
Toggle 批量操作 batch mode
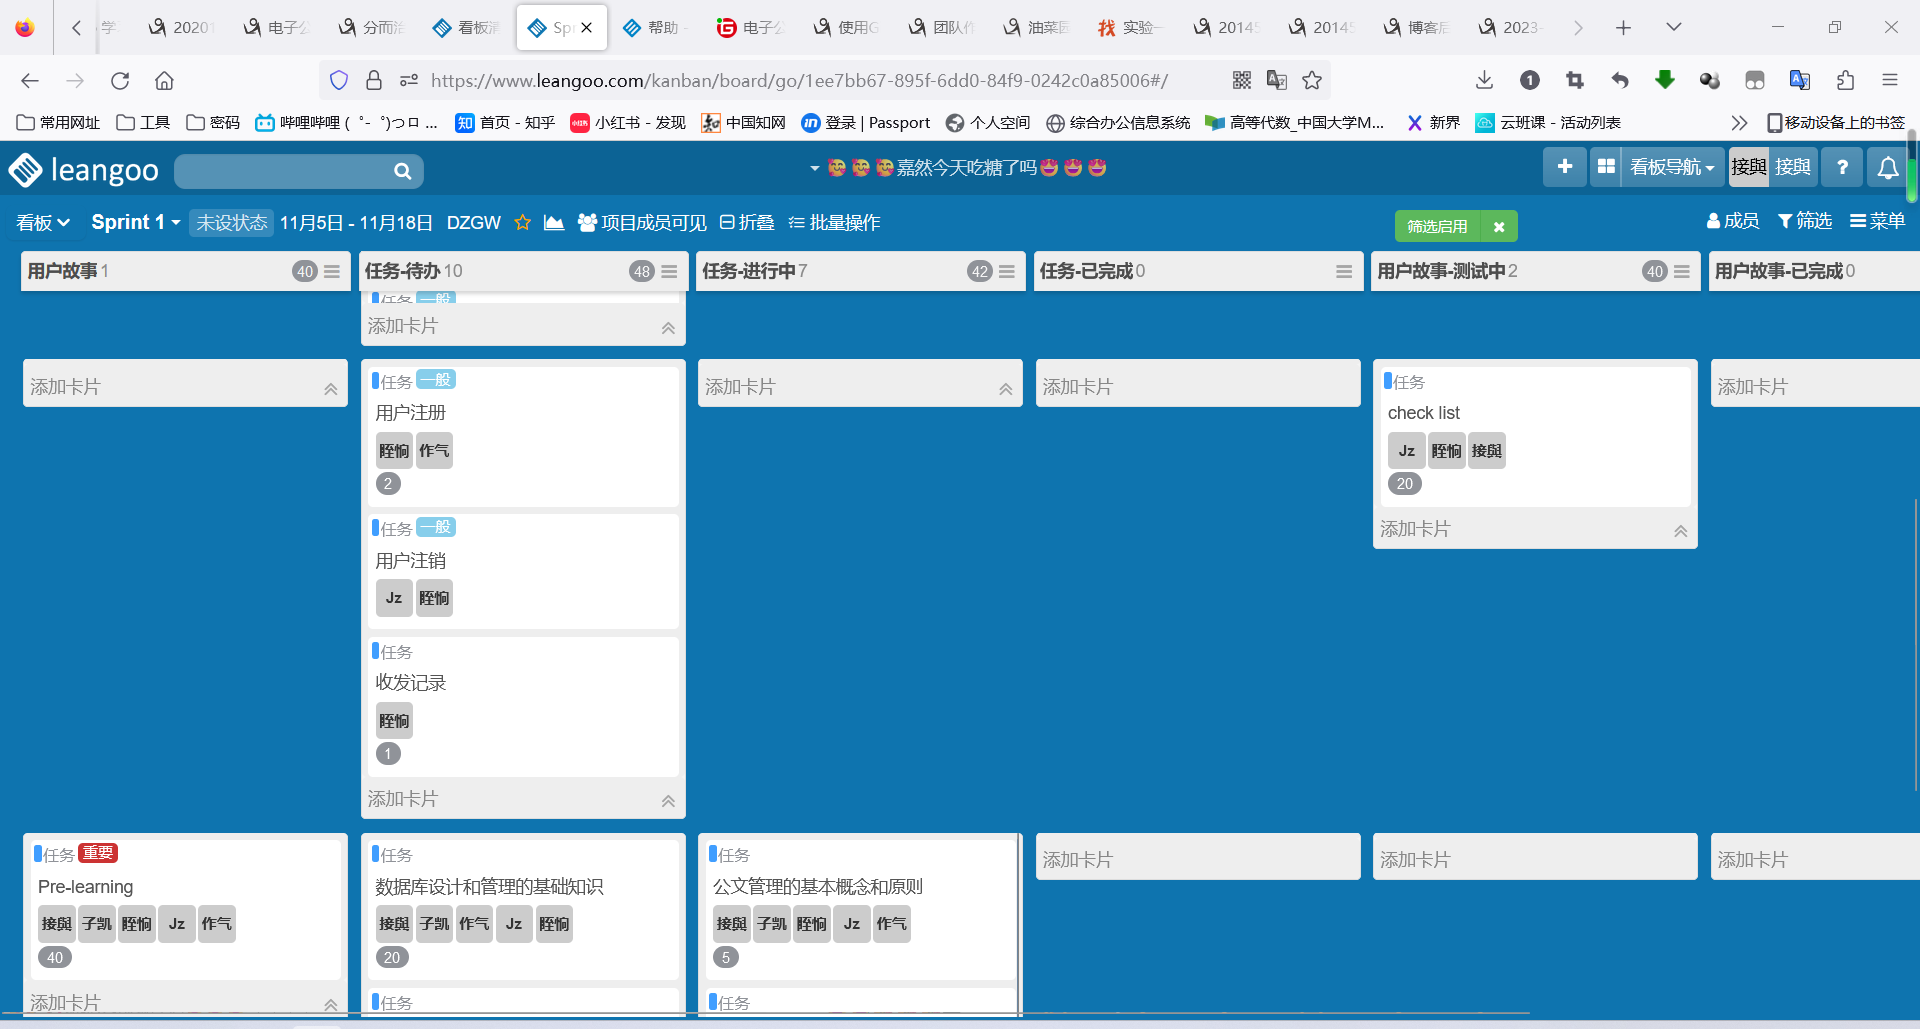834,222
